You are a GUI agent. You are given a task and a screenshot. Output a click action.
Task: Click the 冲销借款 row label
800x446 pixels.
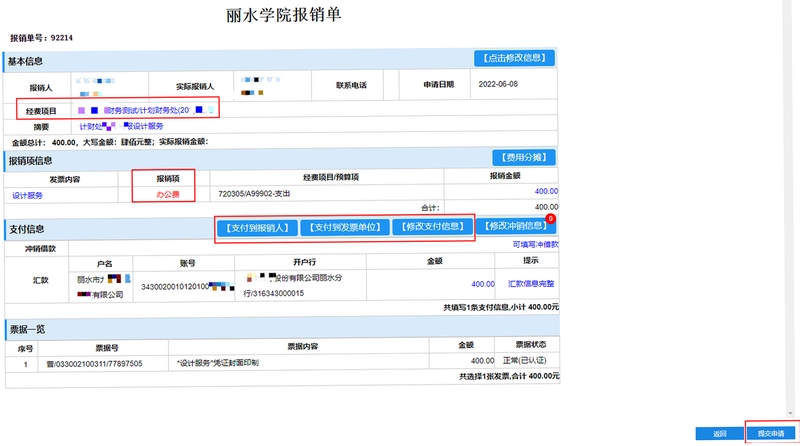point(40,249)
